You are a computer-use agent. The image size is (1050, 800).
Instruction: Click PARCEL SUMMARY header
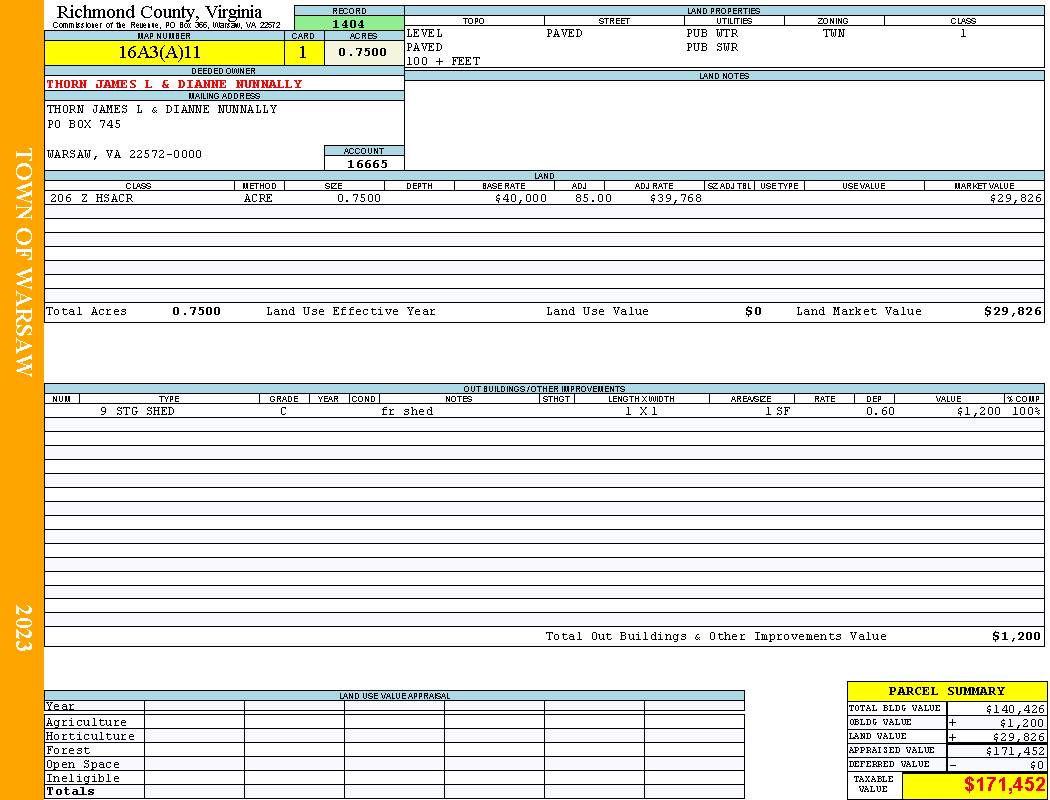[x=946, y=692]
